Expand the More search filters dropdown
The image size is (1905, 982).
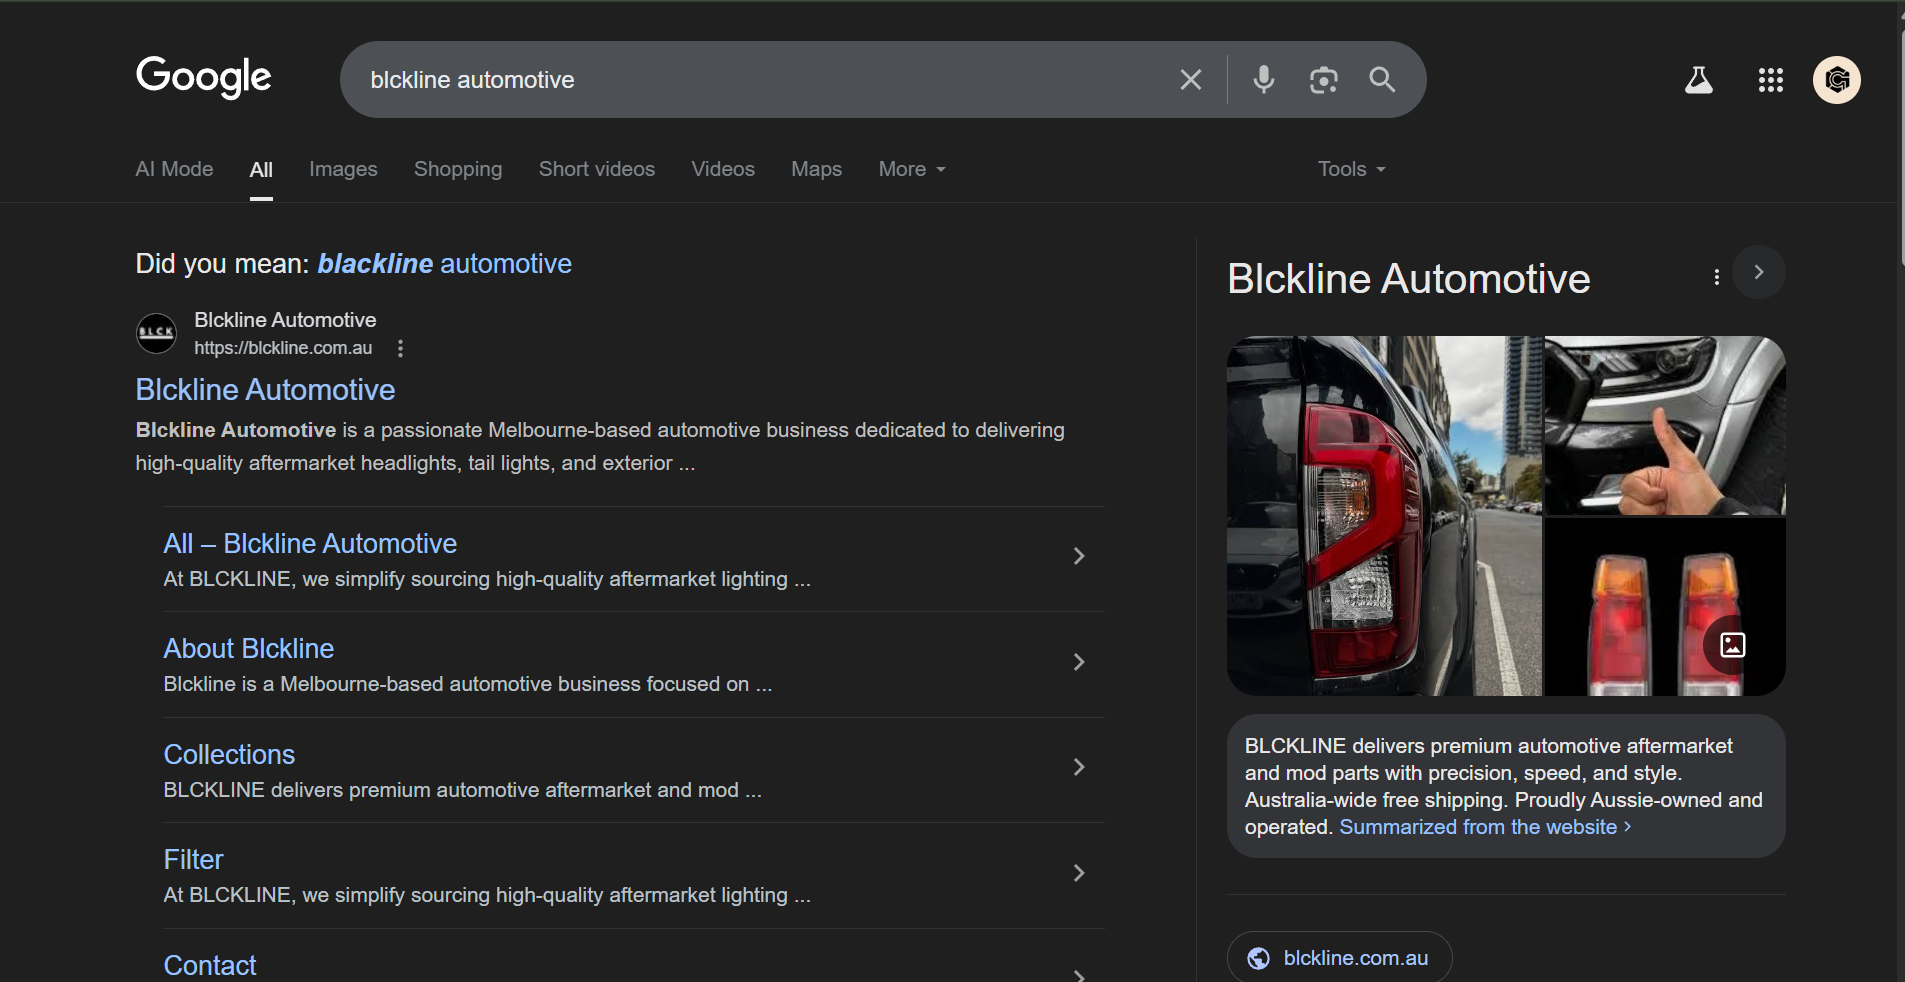[x=912, y=169]
